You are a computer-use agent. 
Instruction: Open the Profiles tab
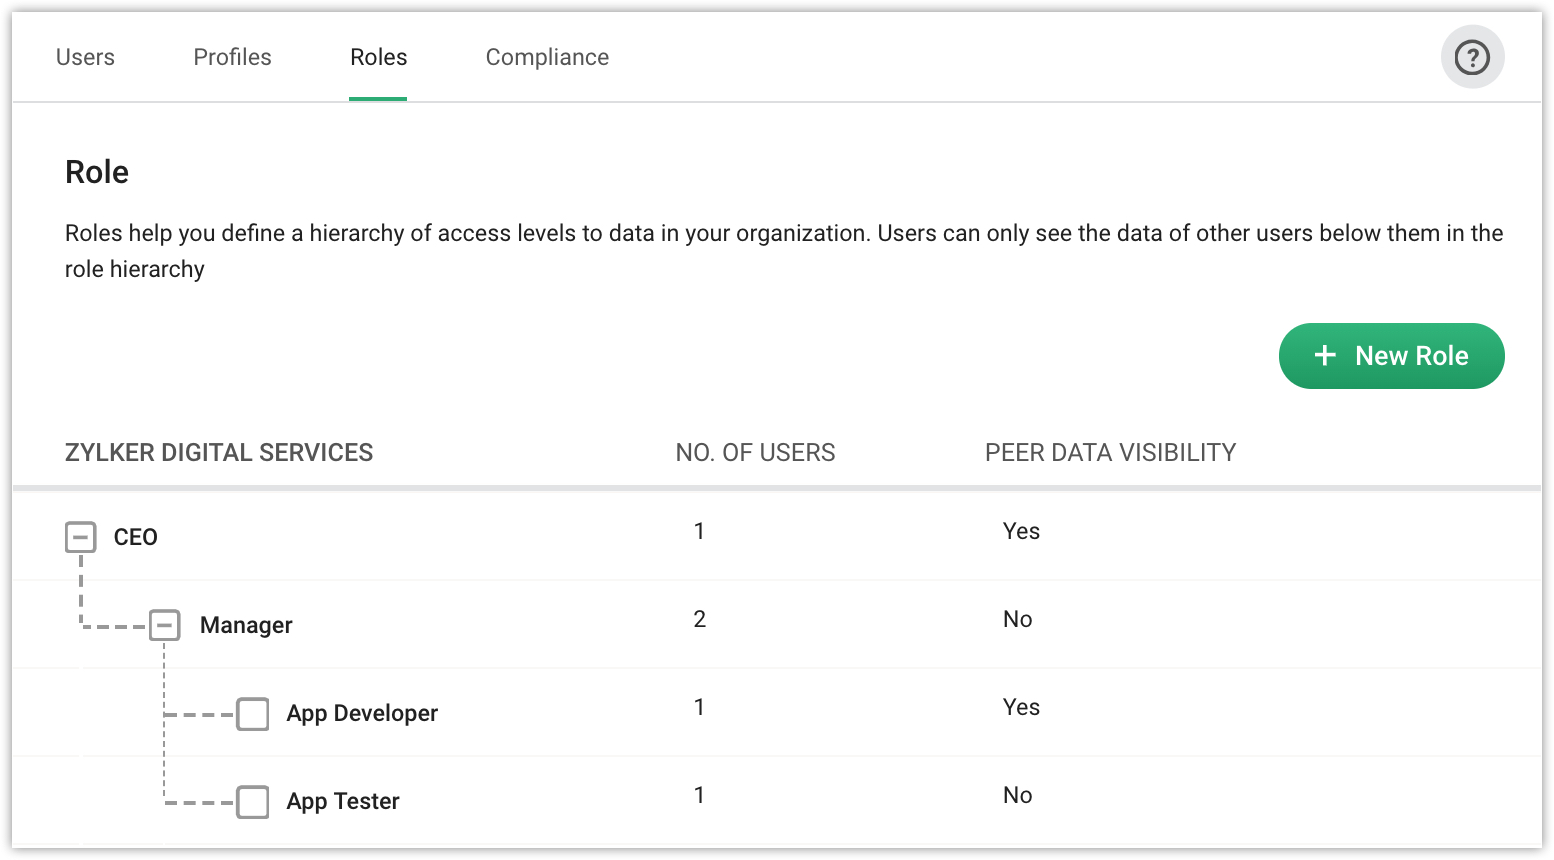coord(232,57)
